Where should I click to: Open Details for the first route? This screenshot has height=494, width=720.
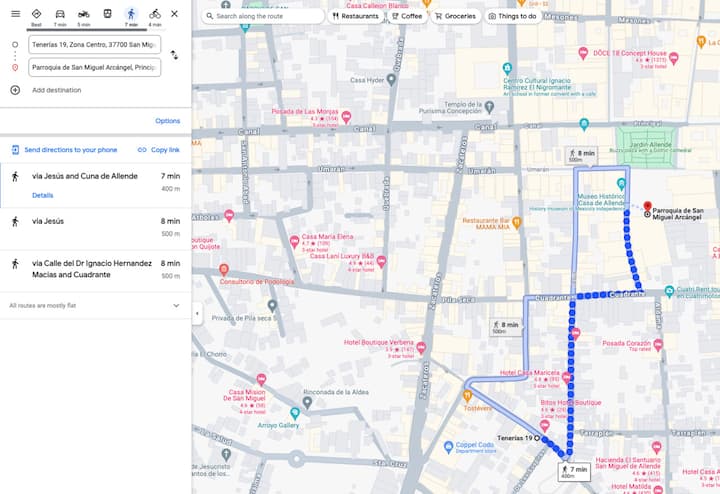43,195
